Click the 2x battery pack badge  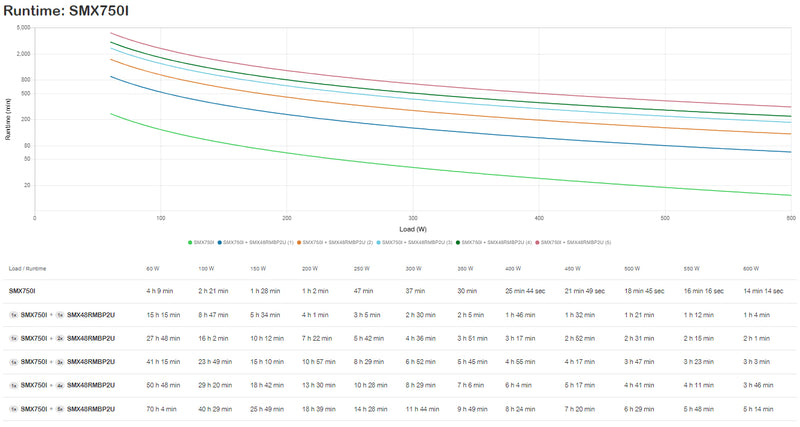click(59, 337)
